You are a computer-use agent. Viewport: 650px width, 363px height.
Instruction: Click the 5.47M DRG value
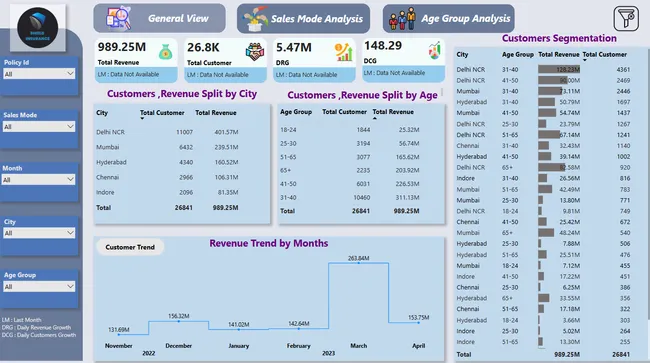(293, 48)
